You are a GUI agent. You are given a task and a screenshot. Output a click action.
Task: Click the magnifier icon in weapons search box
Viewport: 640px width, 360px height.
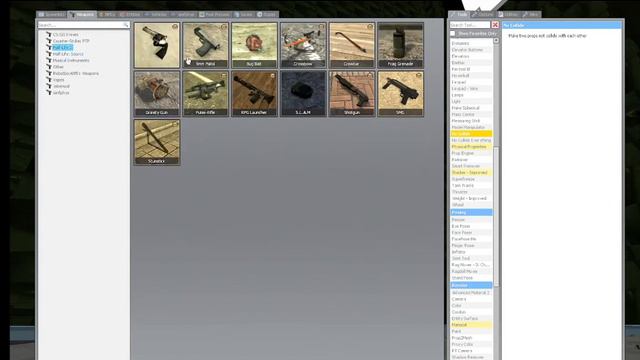pyautogui.click(x=126, y=25)
